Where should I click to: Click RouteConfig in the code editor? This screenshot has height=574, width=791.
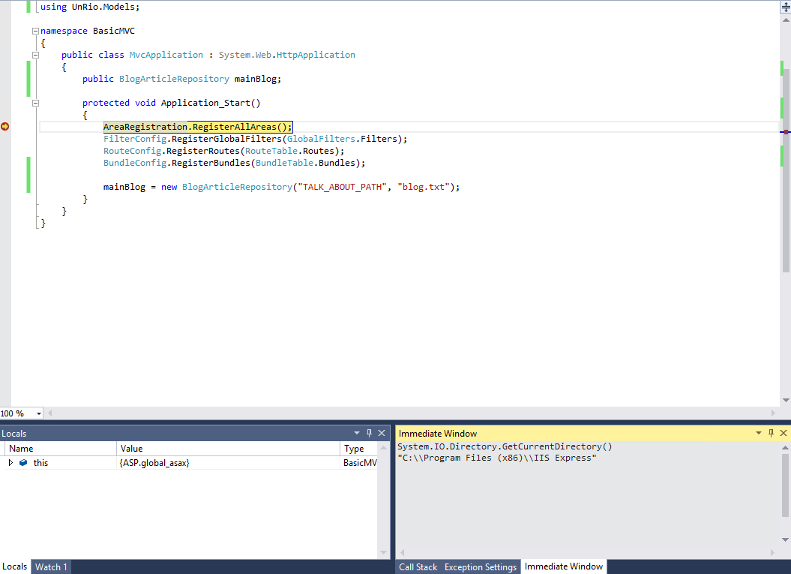tap(132, 151)
